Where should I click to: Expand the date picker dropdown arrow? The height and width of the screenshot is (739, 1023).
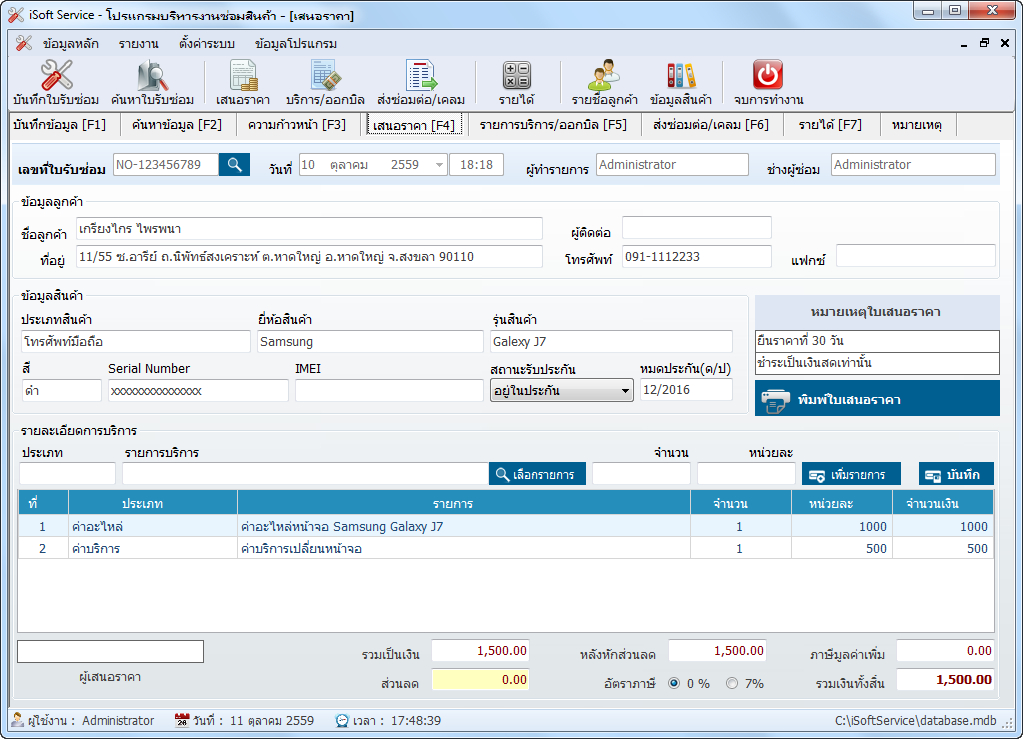coord(439,165)
